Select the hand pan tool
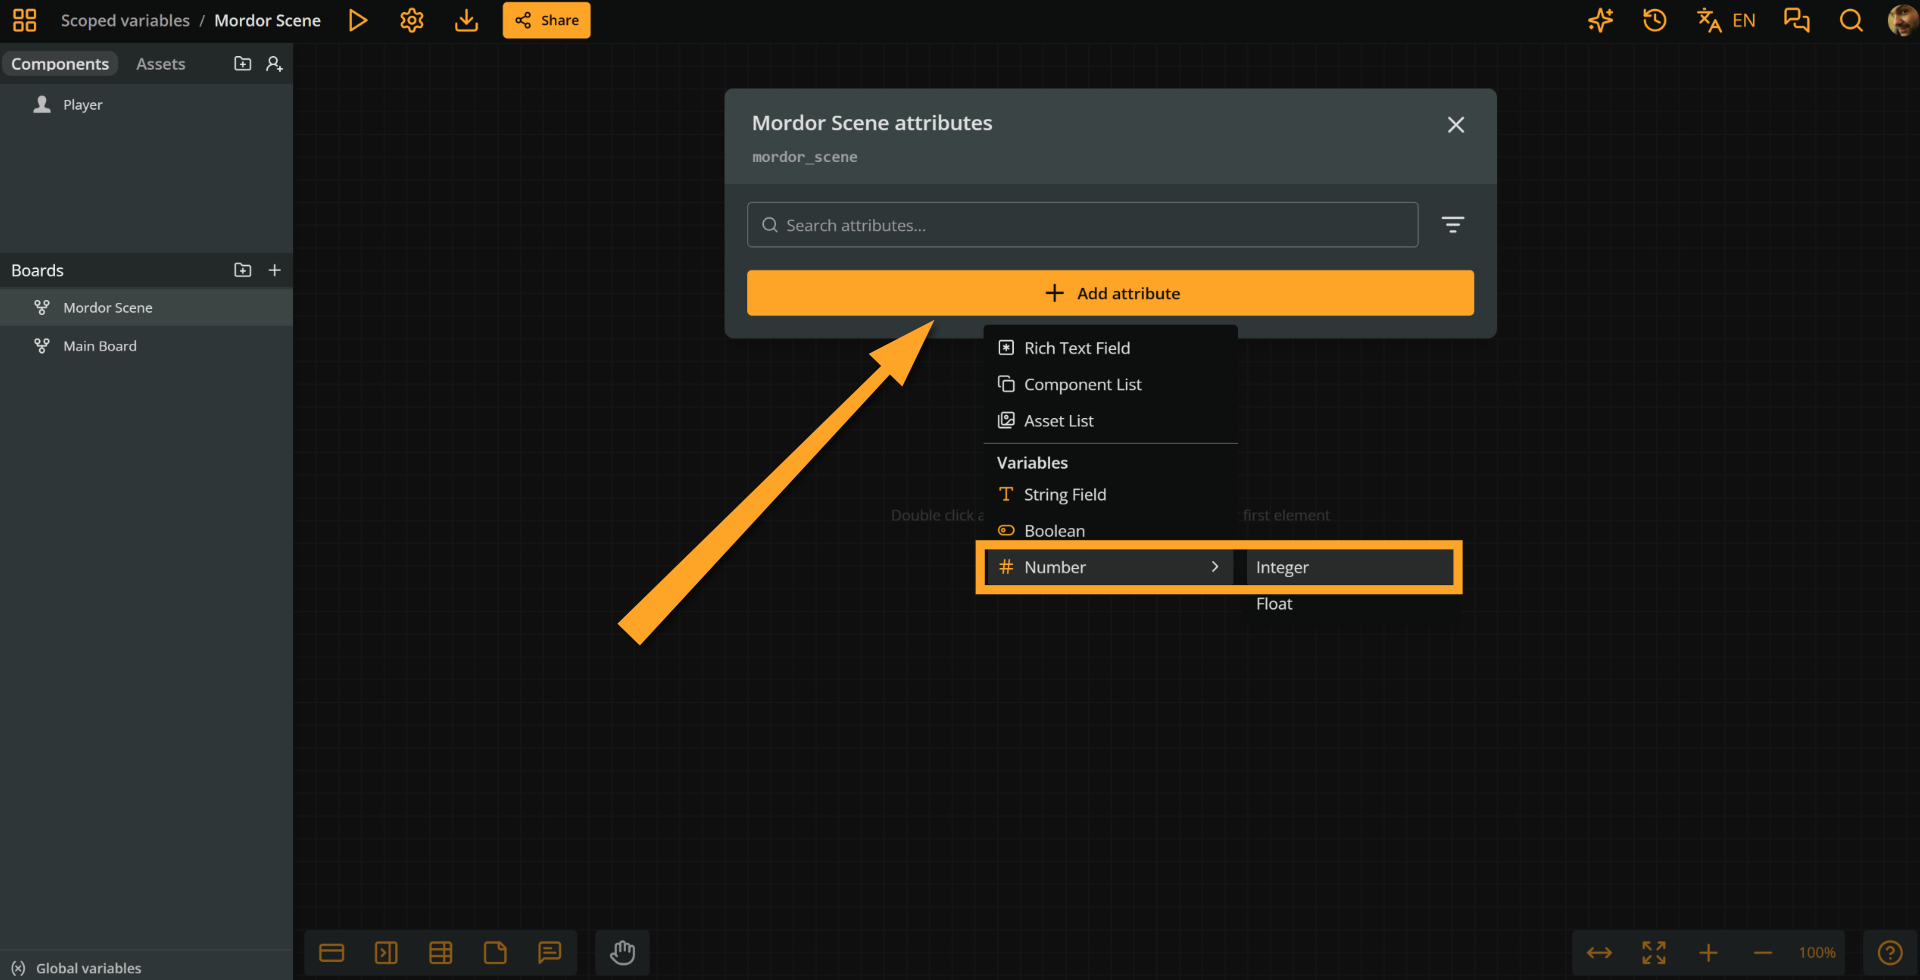This screenshot has width=1920, height=980. [x=622, y=953]
